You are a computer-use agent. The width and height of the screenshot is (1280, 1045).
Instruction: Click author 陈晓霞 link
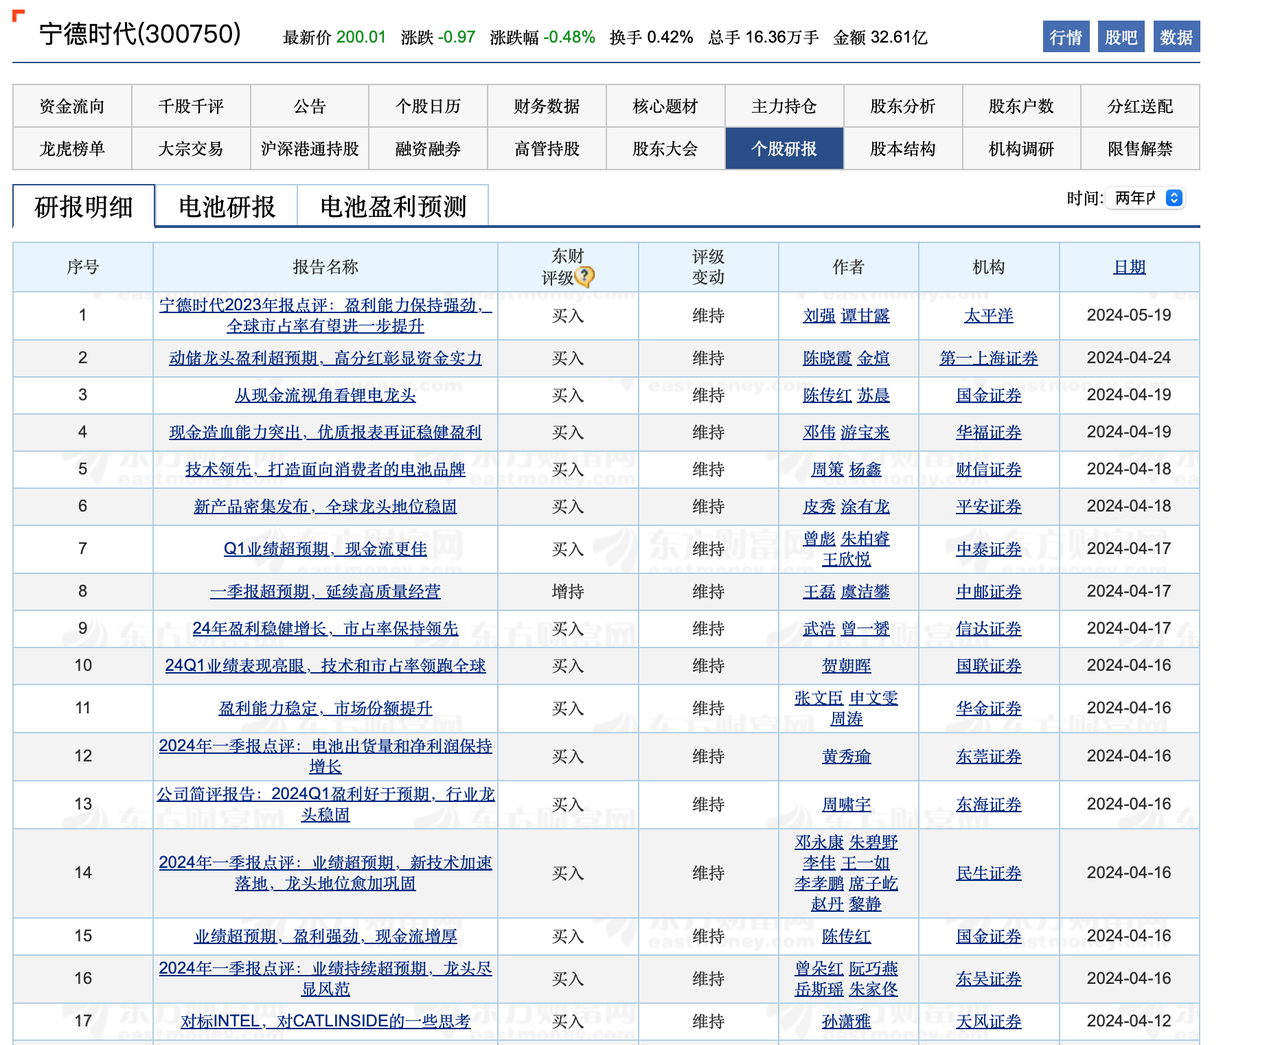coord(827,358)
